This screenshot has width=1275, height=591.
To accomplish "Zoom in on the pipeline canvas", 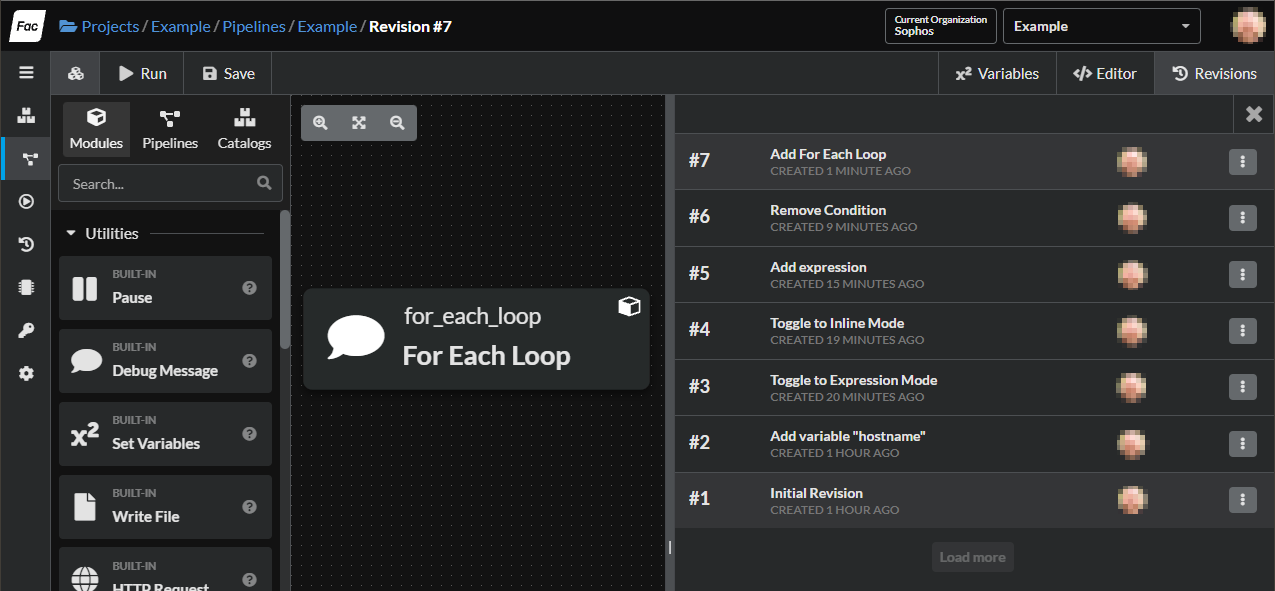I will [320, 123].
